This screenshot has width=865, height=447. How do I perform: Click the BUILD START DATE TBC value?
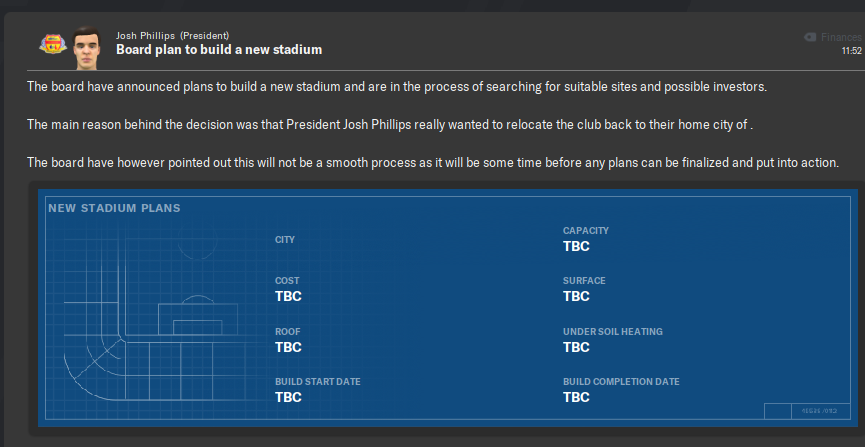point(289,397)
